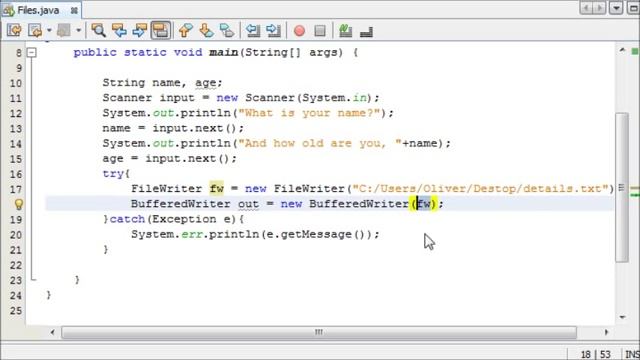640x360 pixels.
Task: Close the Files.java tab
Action: [74, 11]
